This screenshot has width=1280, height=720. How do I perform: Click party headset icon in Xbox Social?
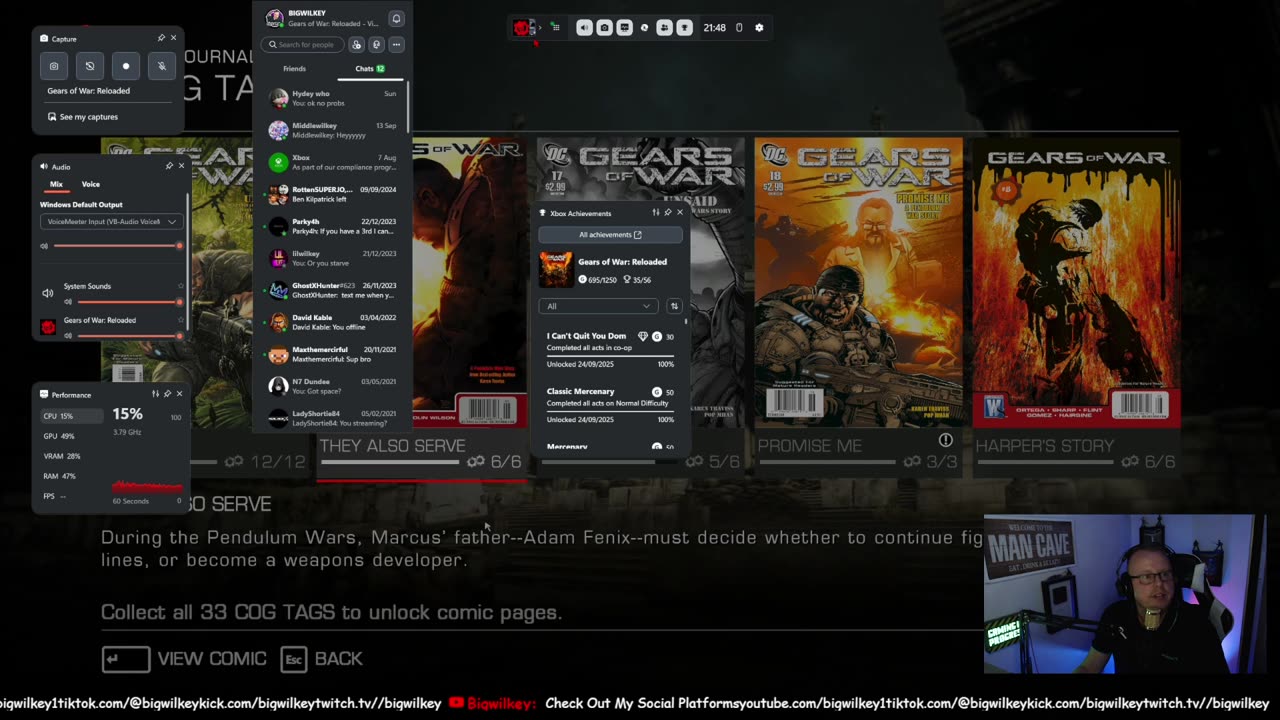(x=376, y=44)
